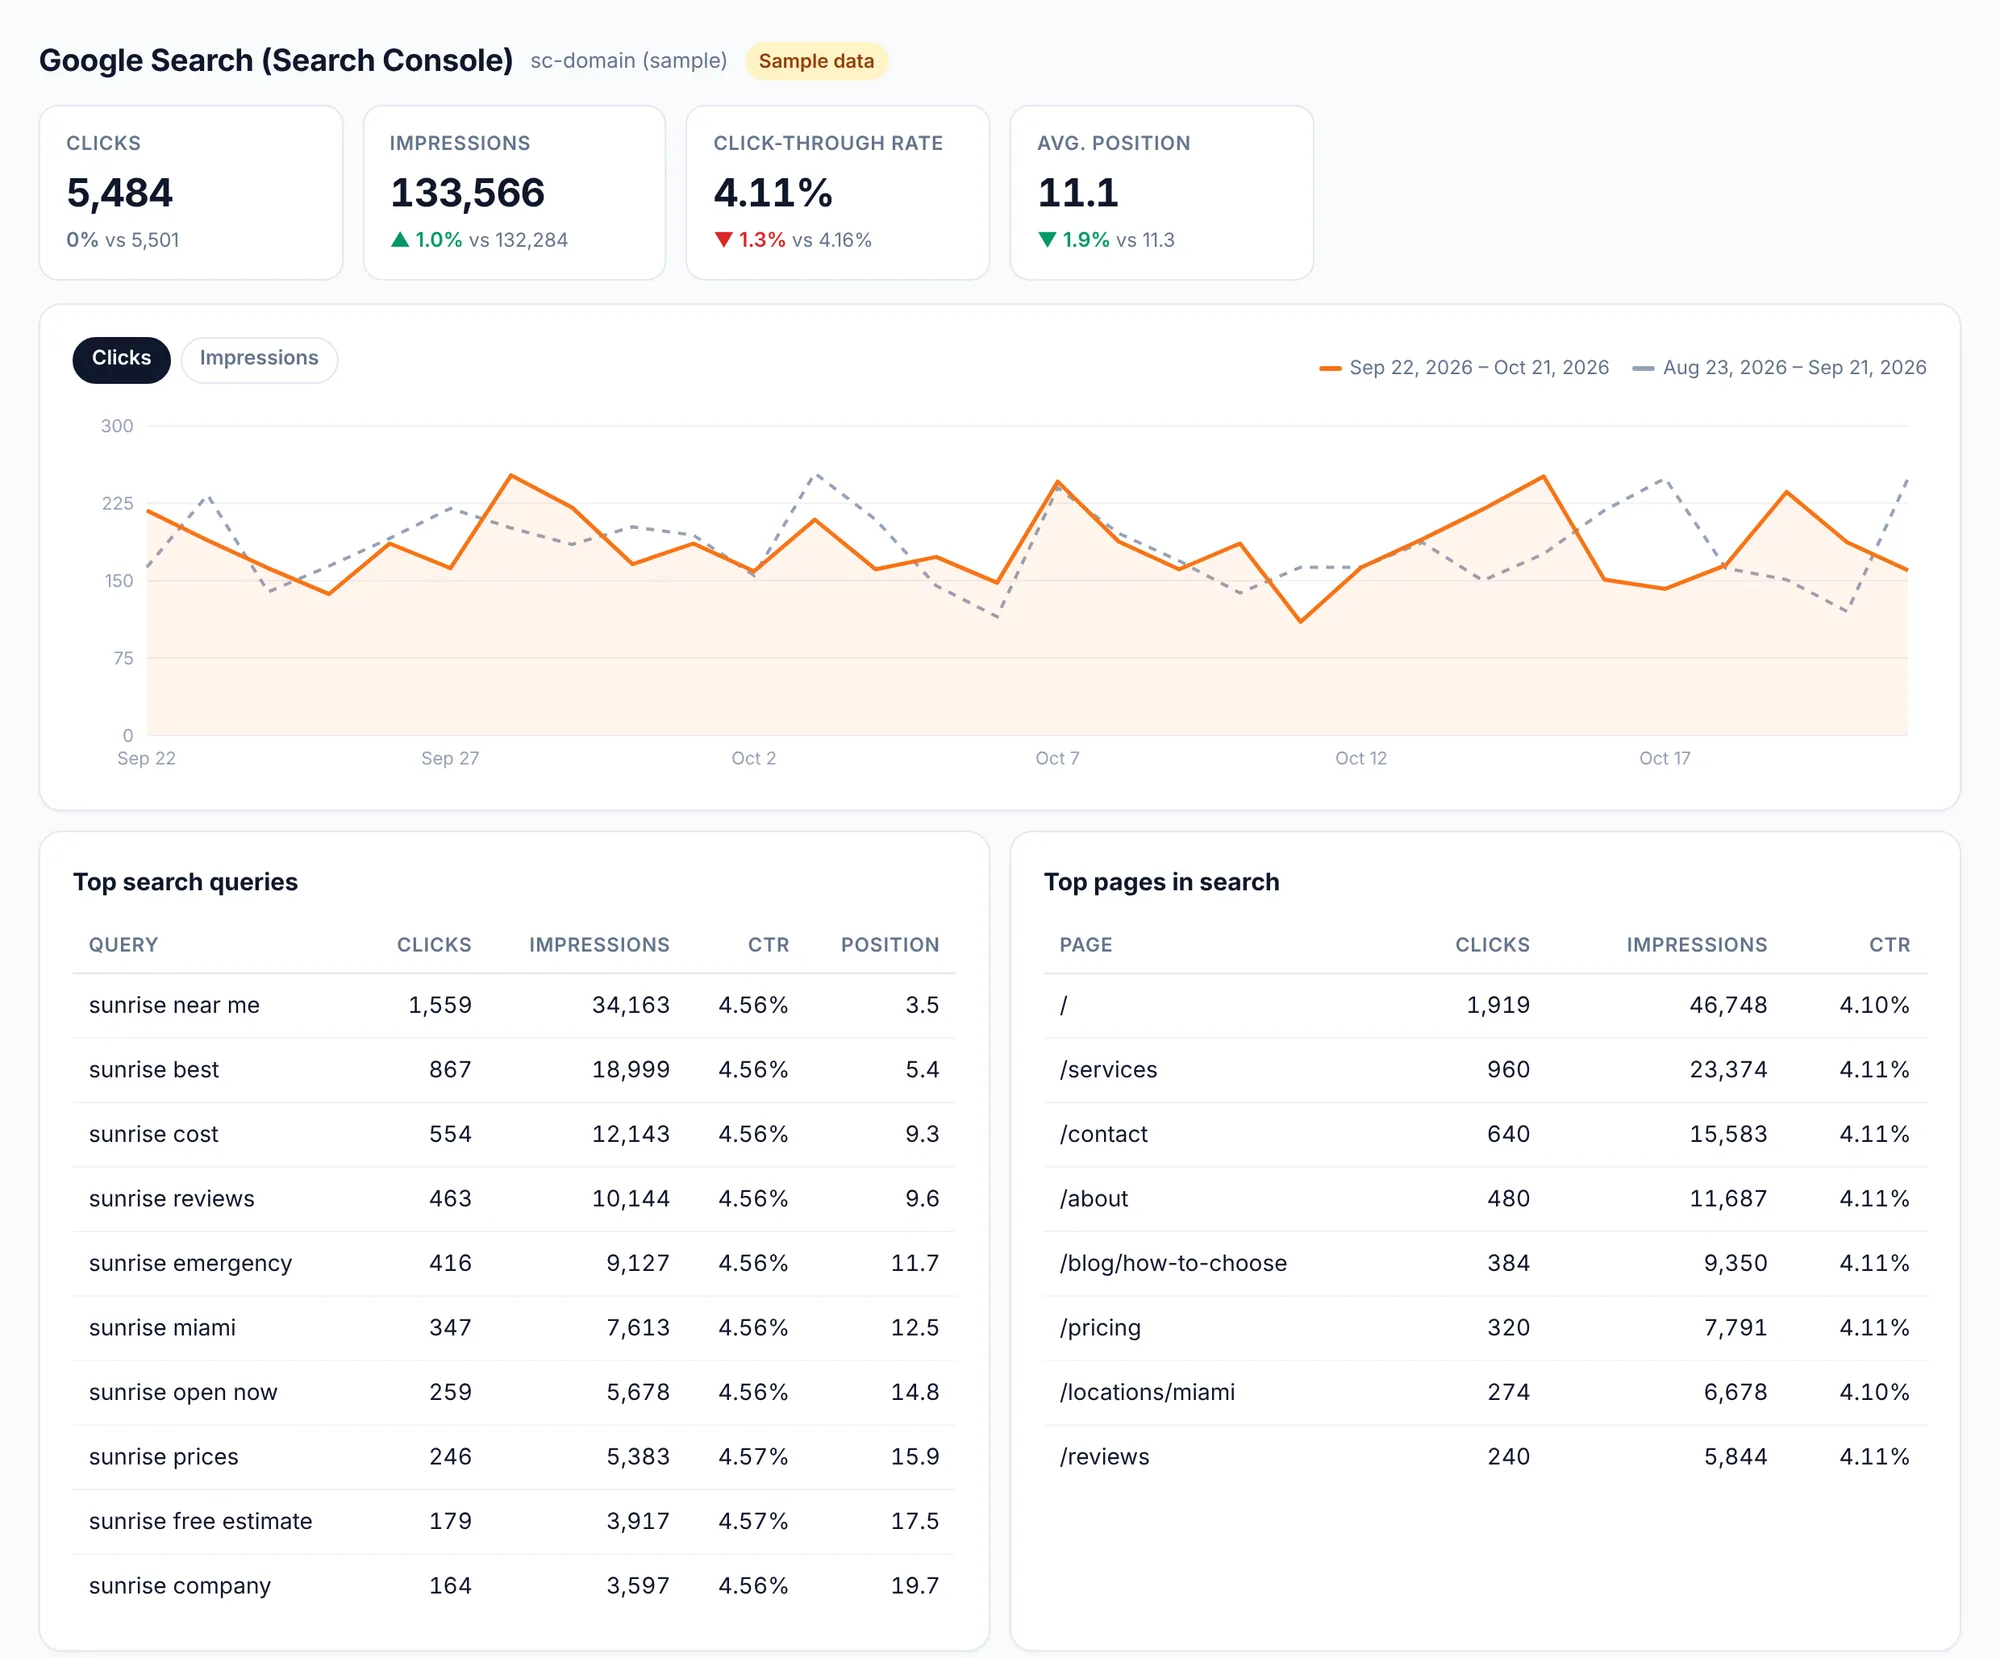
Task: Click the 'Top pages in search' heading
Action: coord(1162,883)
